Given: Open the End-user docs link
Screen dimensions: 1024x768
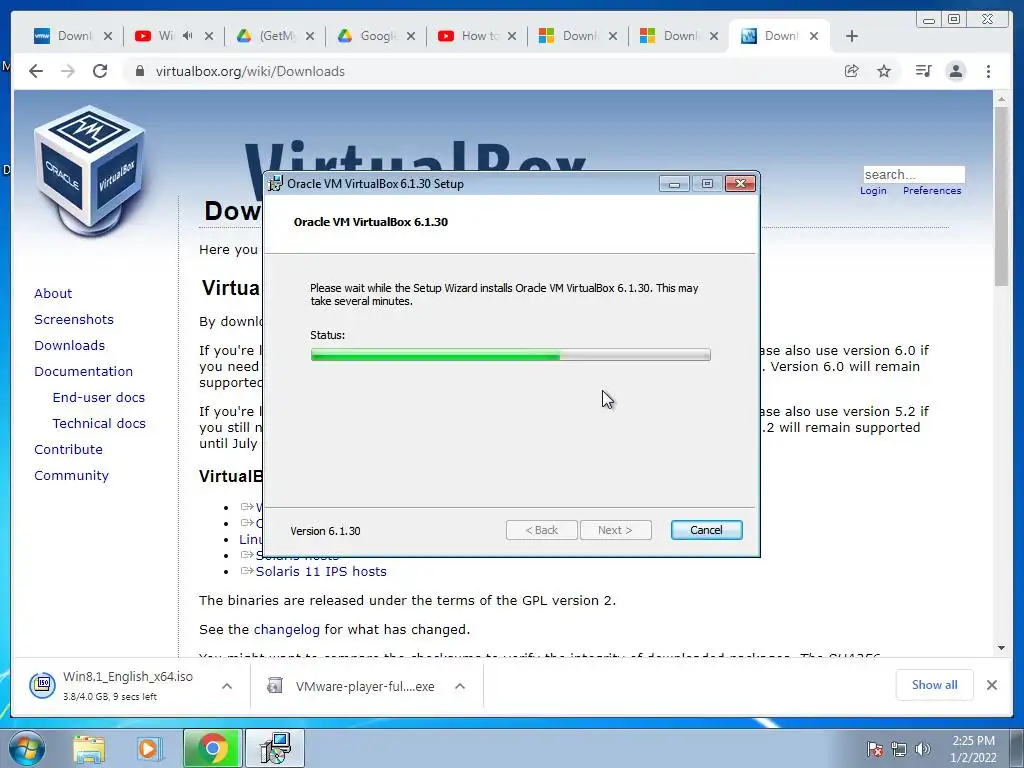Looking at the screenshot, I should tap(99, 398).
